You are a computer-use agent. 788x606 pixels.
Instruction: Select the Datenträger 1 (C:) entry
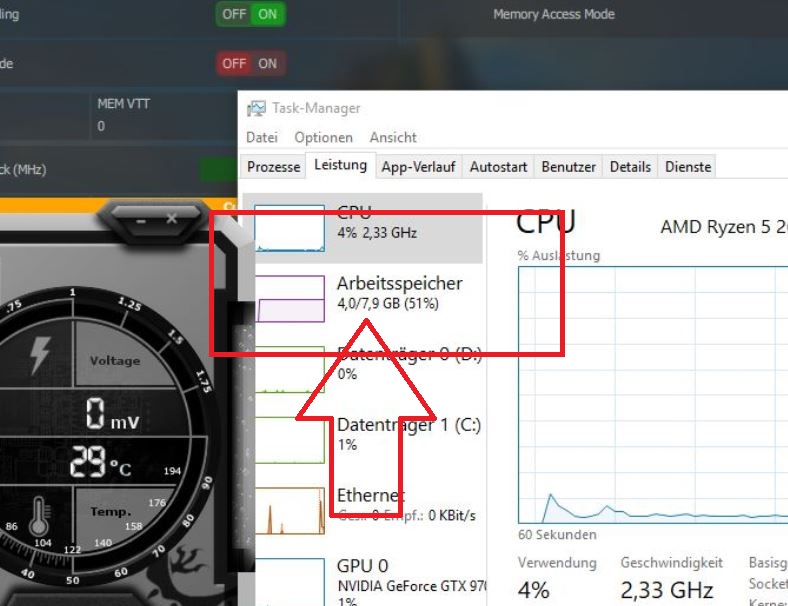[363, 440]
